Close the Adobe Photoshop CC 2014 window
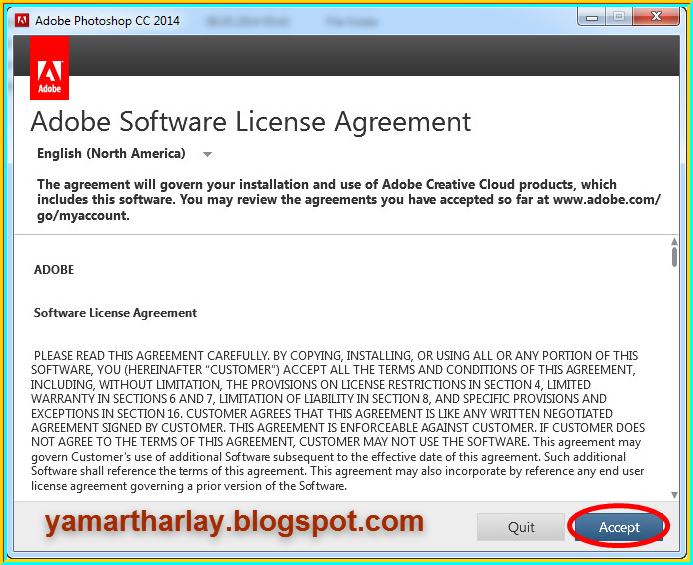The image size is (693, 565). coord(656,17)
